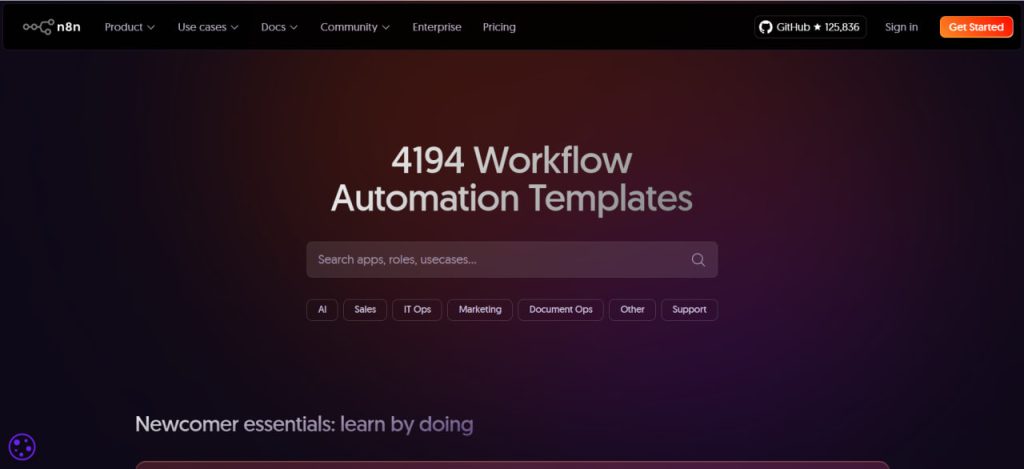Filter templates by the AI category
The image size is (1024, 469).
pyautogui.click(x=322, y=310)
